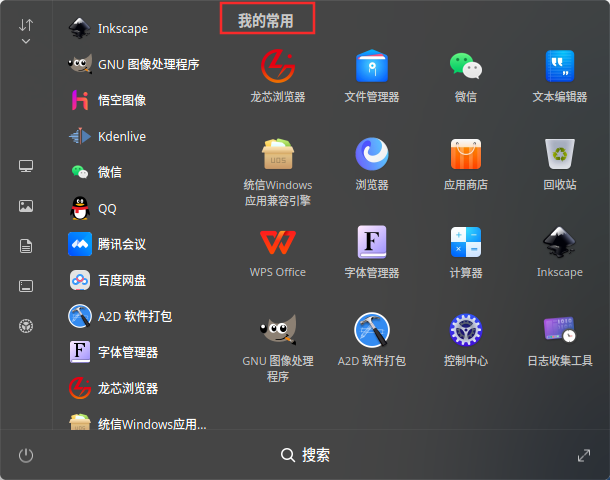
Task: Open control center from sidebar wheel icon
Action: point(26,326)
